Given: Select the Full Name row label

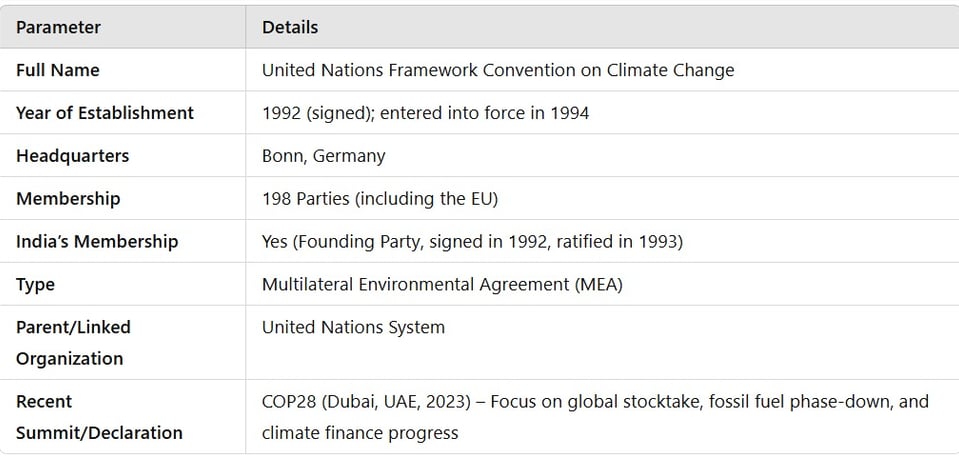Looking at the screenshot, I should point(57,70).
